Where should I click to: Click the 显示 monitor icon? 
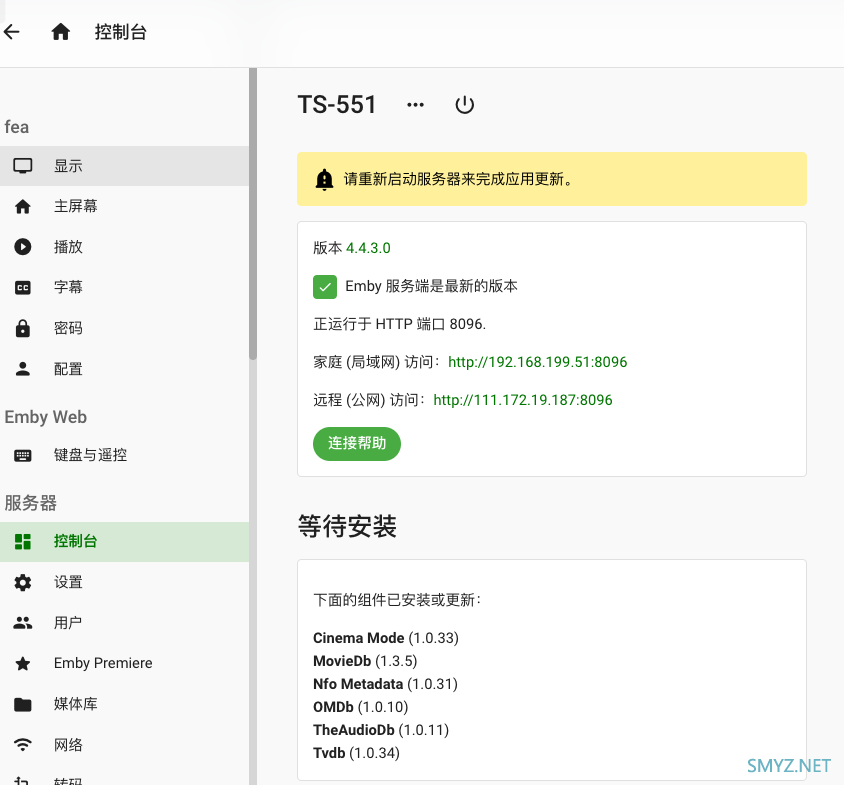[x=23, y=166]
